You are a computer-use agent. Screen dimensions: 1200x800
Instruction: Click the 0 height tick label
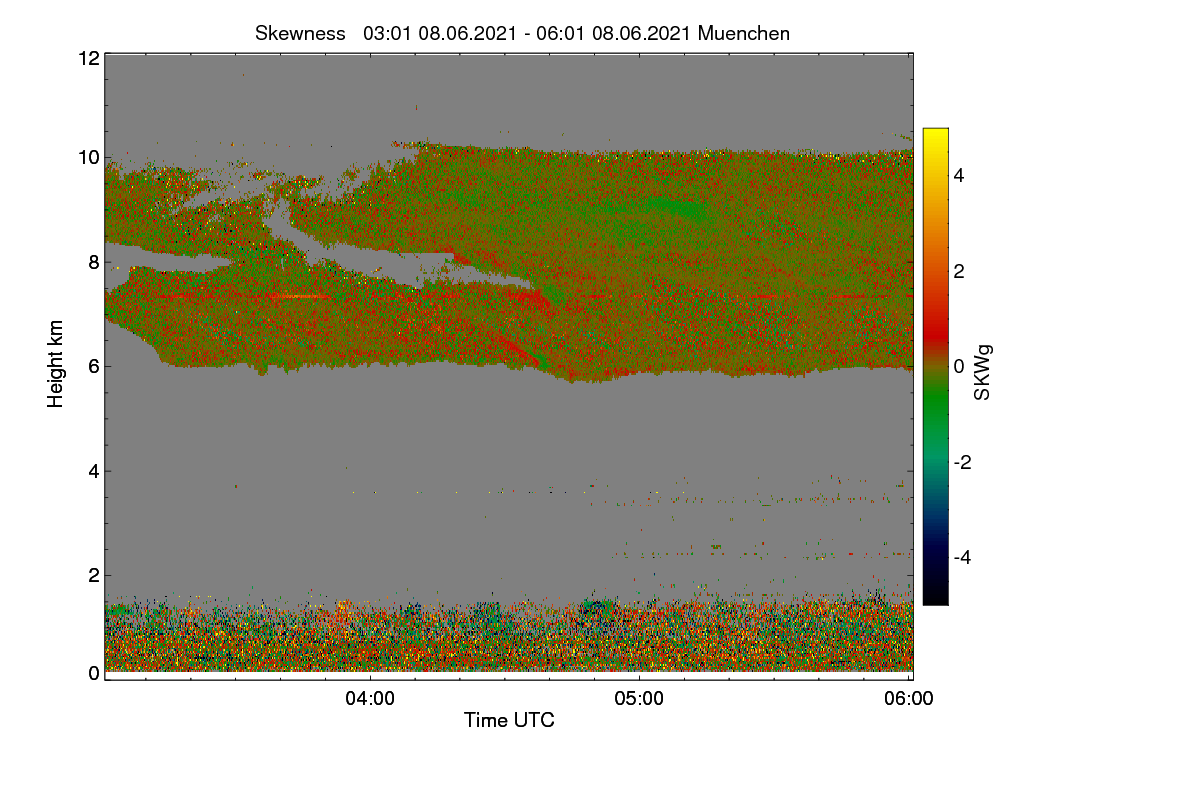[x=94, y=673]
